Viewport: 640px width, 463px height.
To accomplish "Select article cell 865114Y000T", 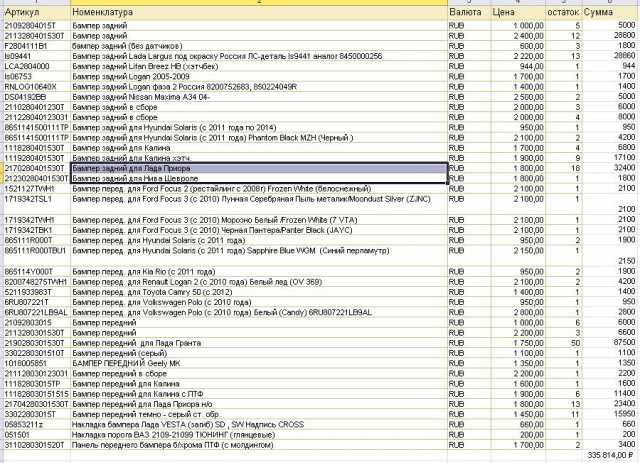I will tap(36, 272).
